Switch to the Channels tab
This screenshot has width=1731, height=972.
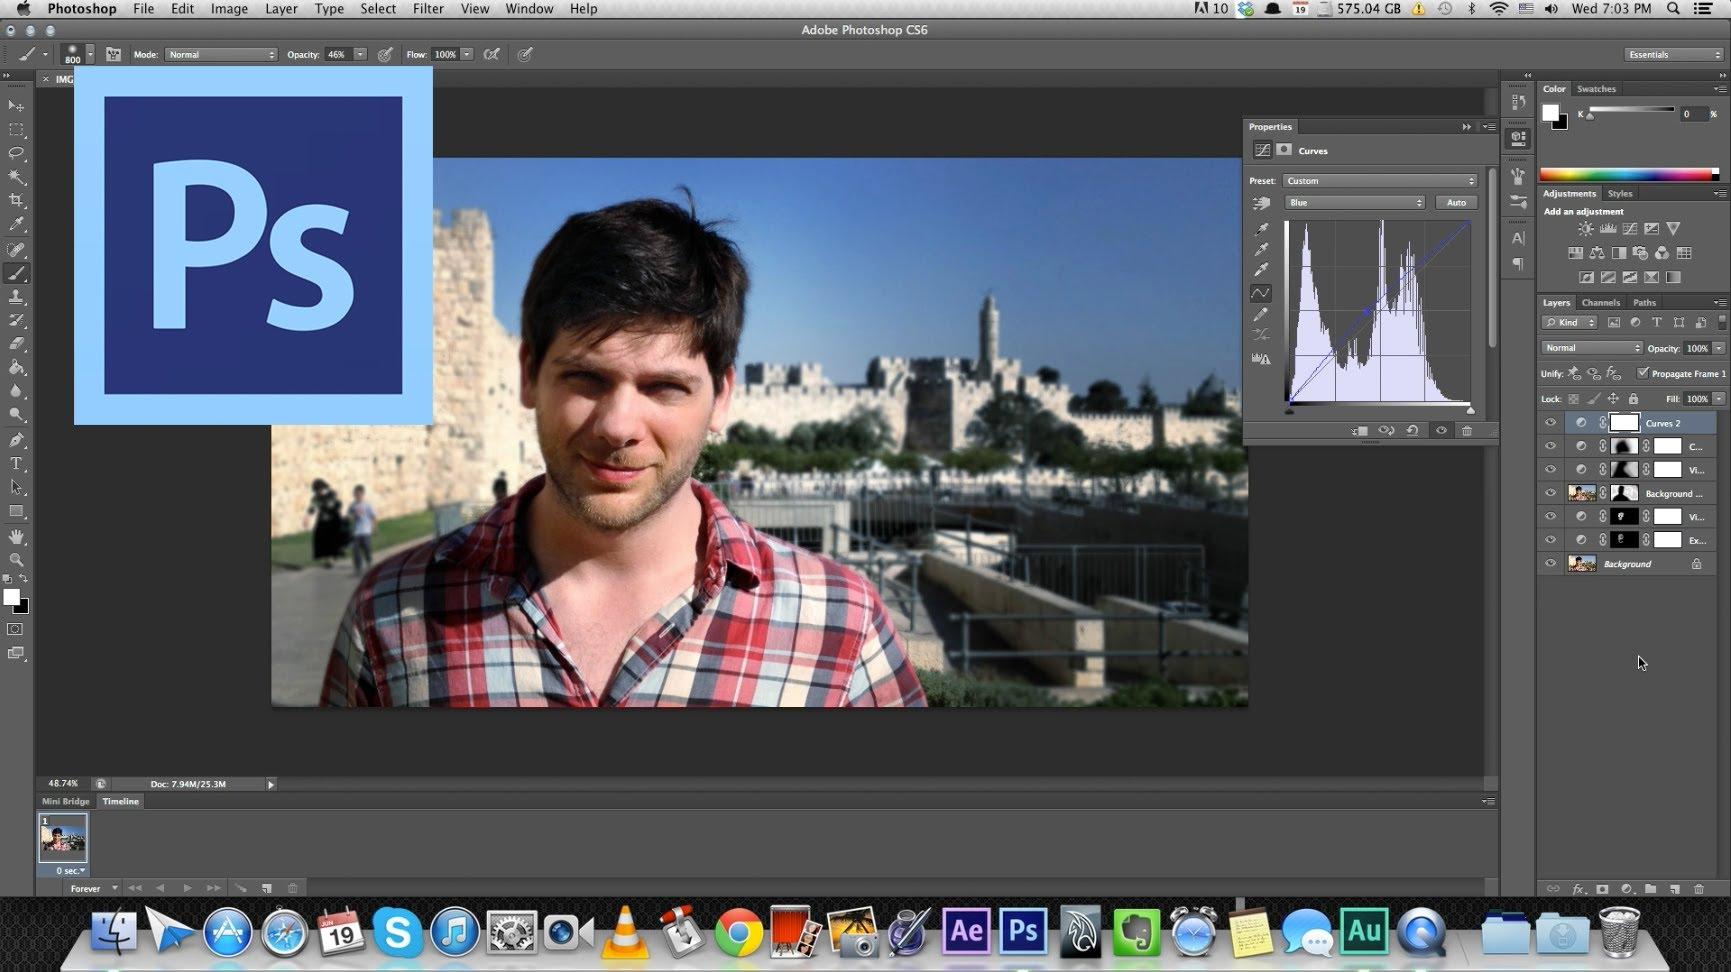1601,302
